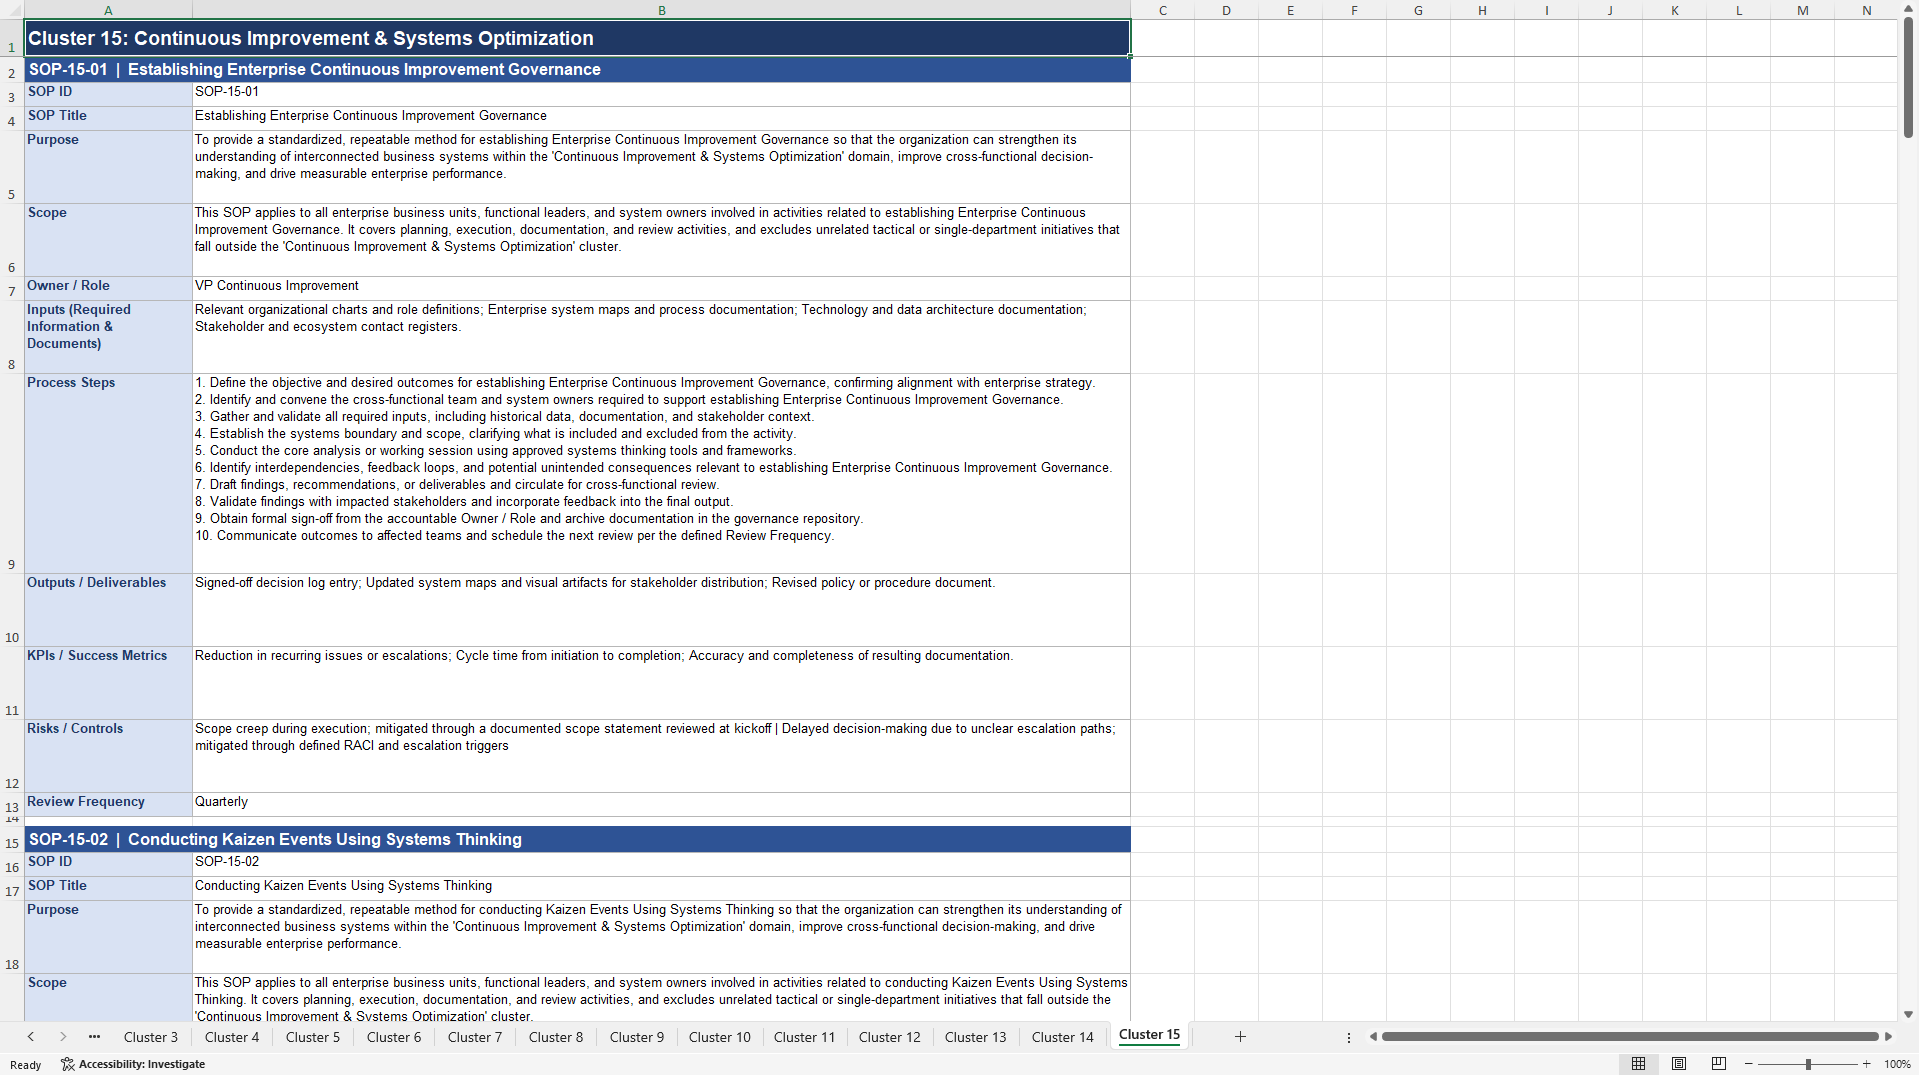Go to the Cluster 10 sheet tab
Screen dimensions: 1919x1075
pos(720,1037)
